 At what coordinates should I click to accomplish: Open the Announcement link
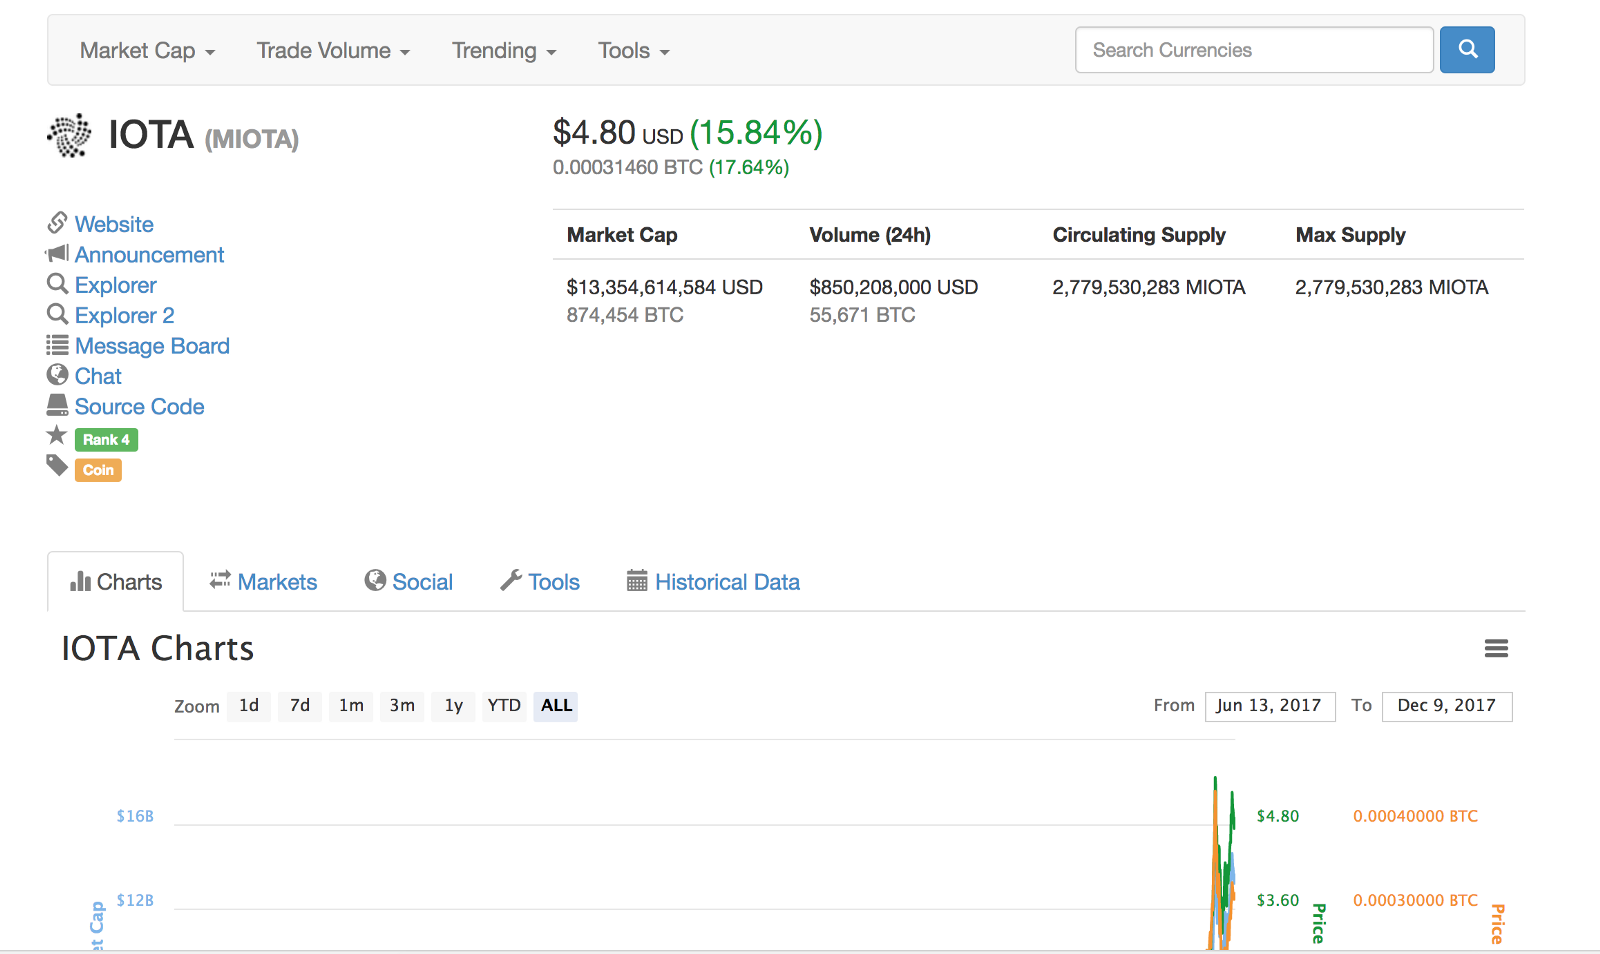pyautogui.click(x=149, y=254)
